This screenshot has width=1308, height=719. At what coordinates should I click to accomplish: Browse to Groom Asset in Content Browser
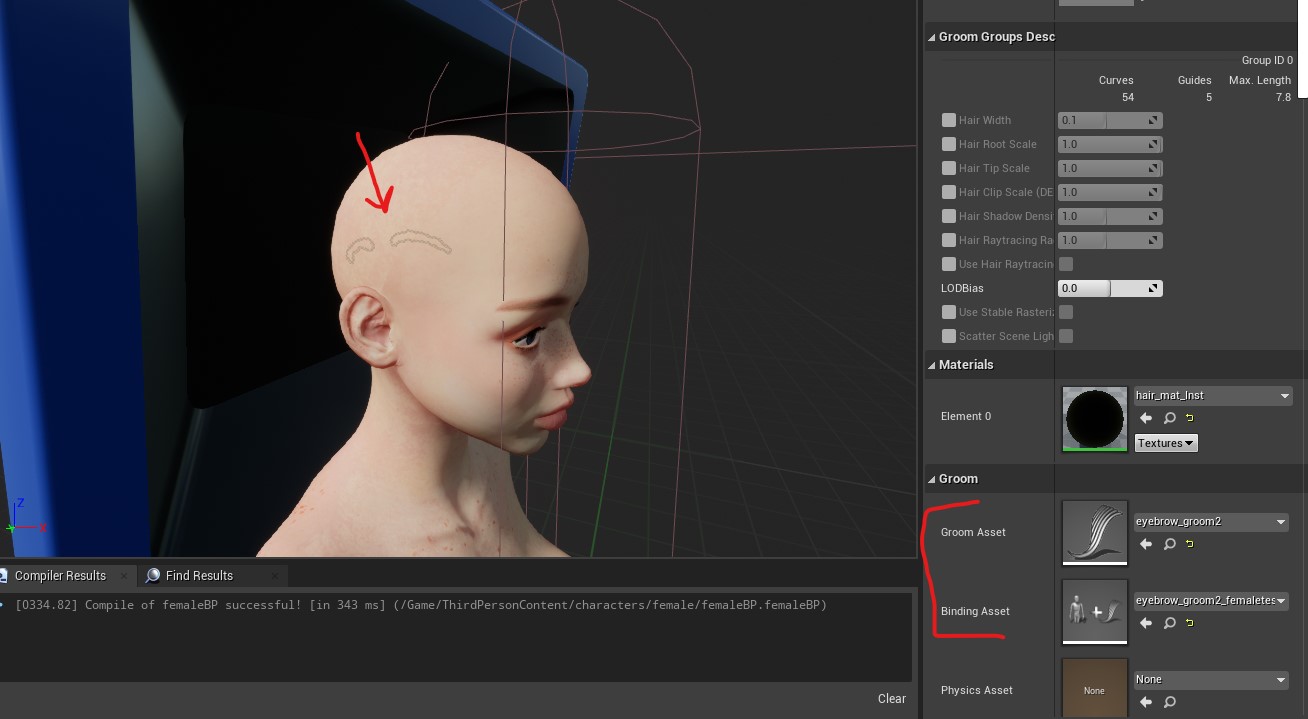[1169, 545]
